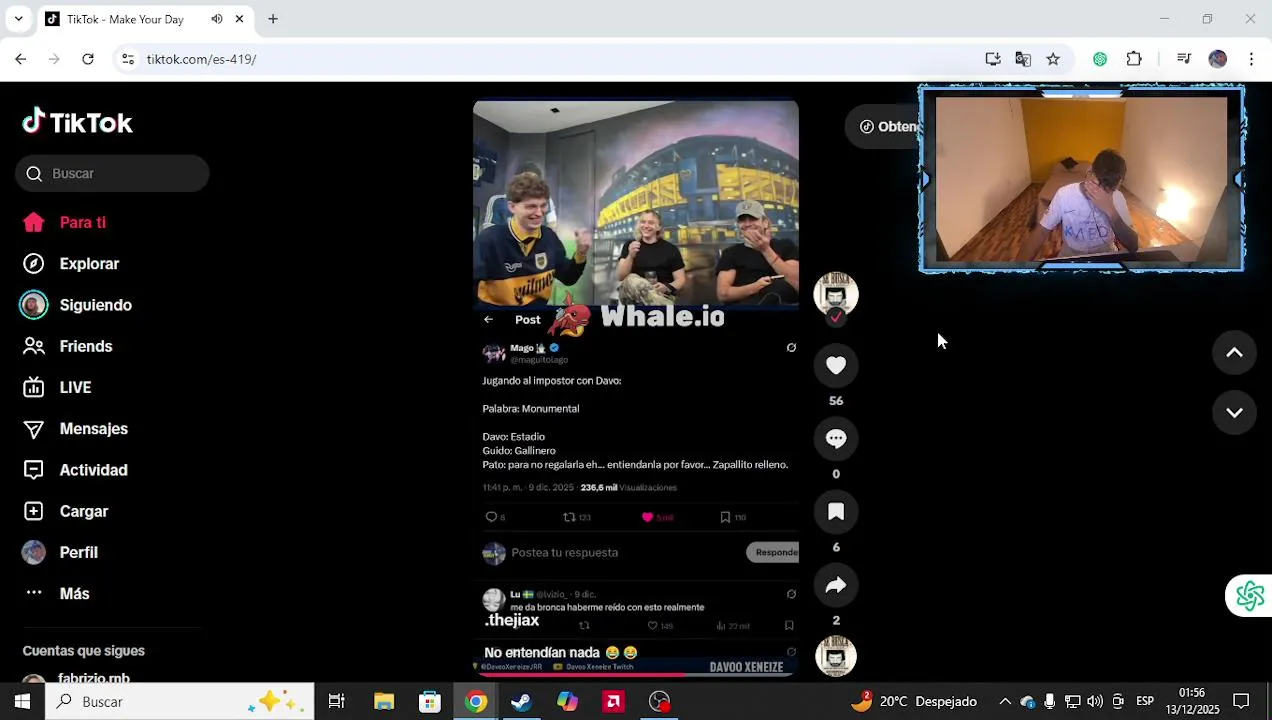
Task: Click the TikTok logo
Action: pyautogui.click(x=77, y=122)
